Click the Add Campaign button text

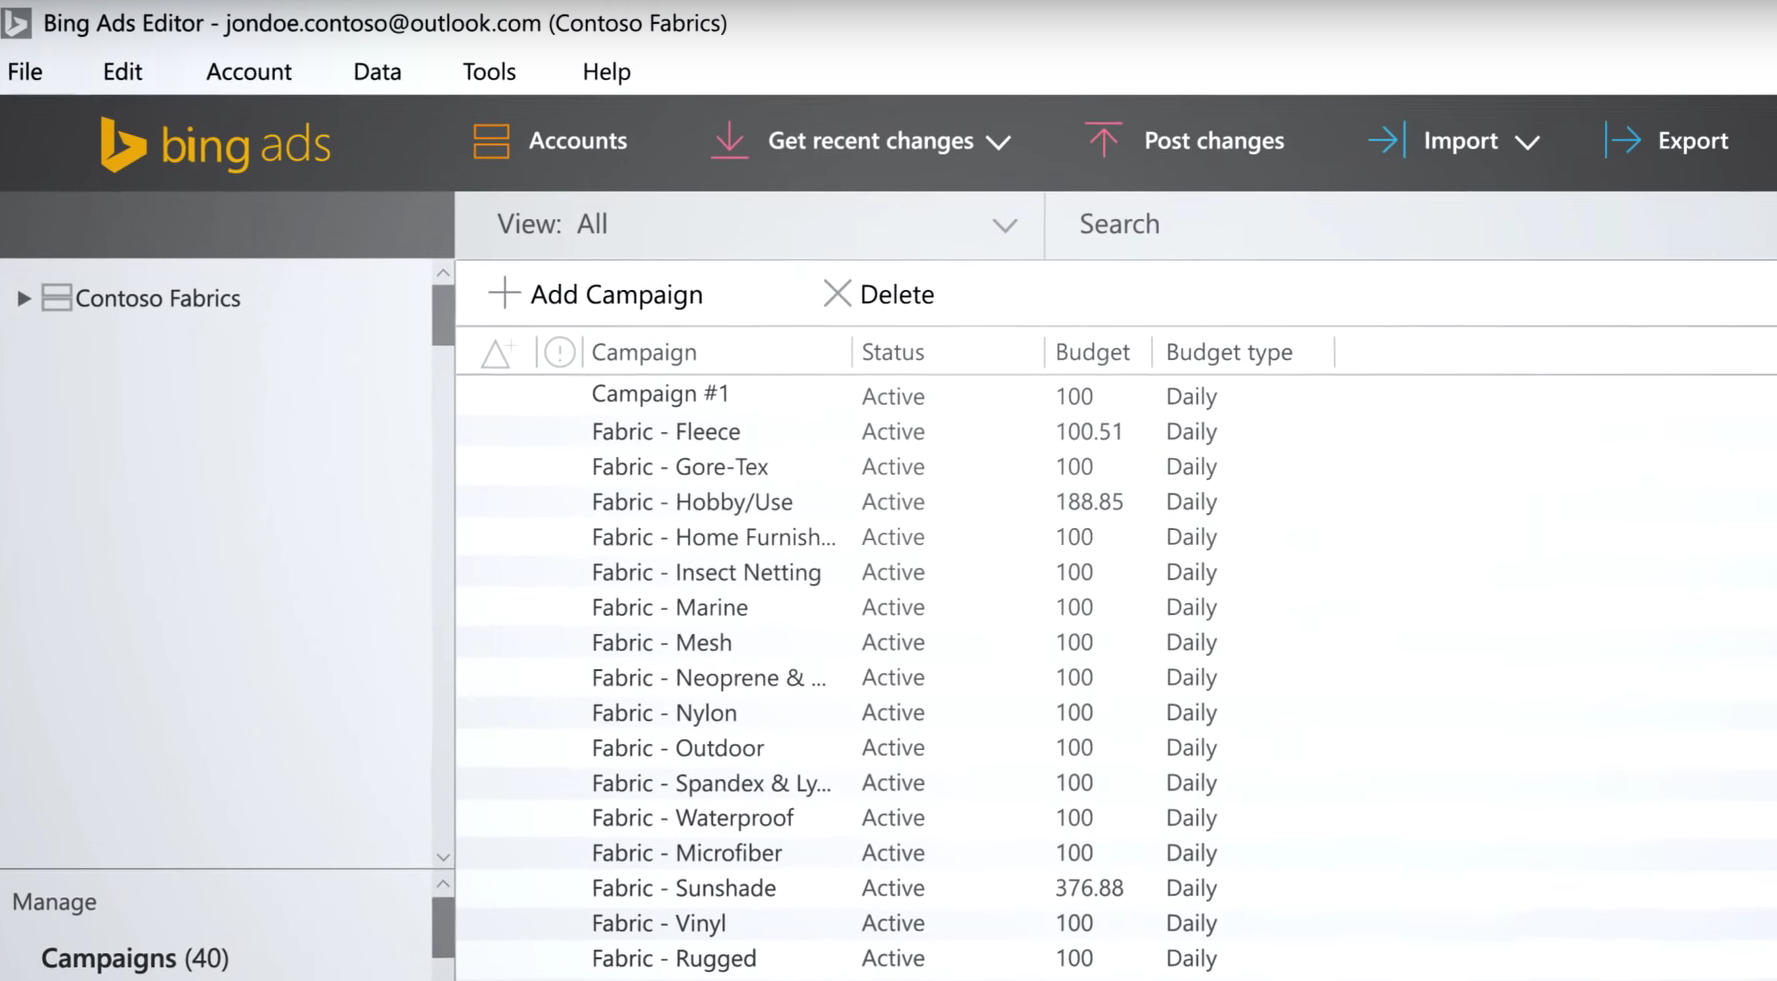616,294
